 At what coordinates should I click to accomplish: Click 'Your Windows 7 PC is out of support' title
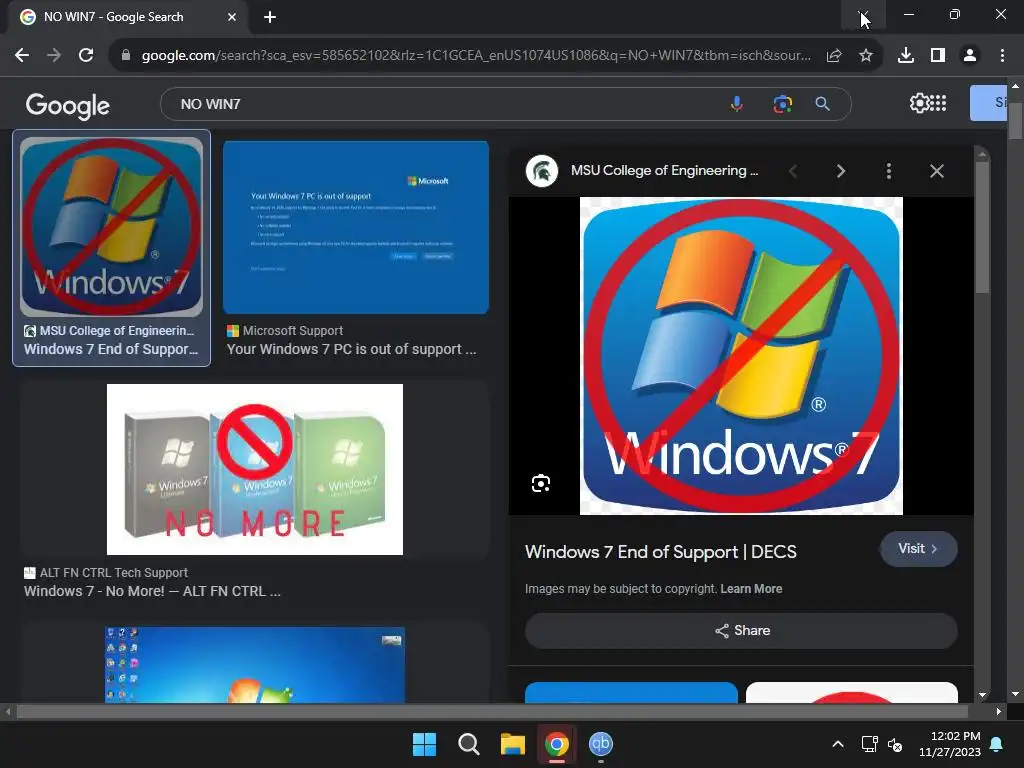click(x=351, y=349)
